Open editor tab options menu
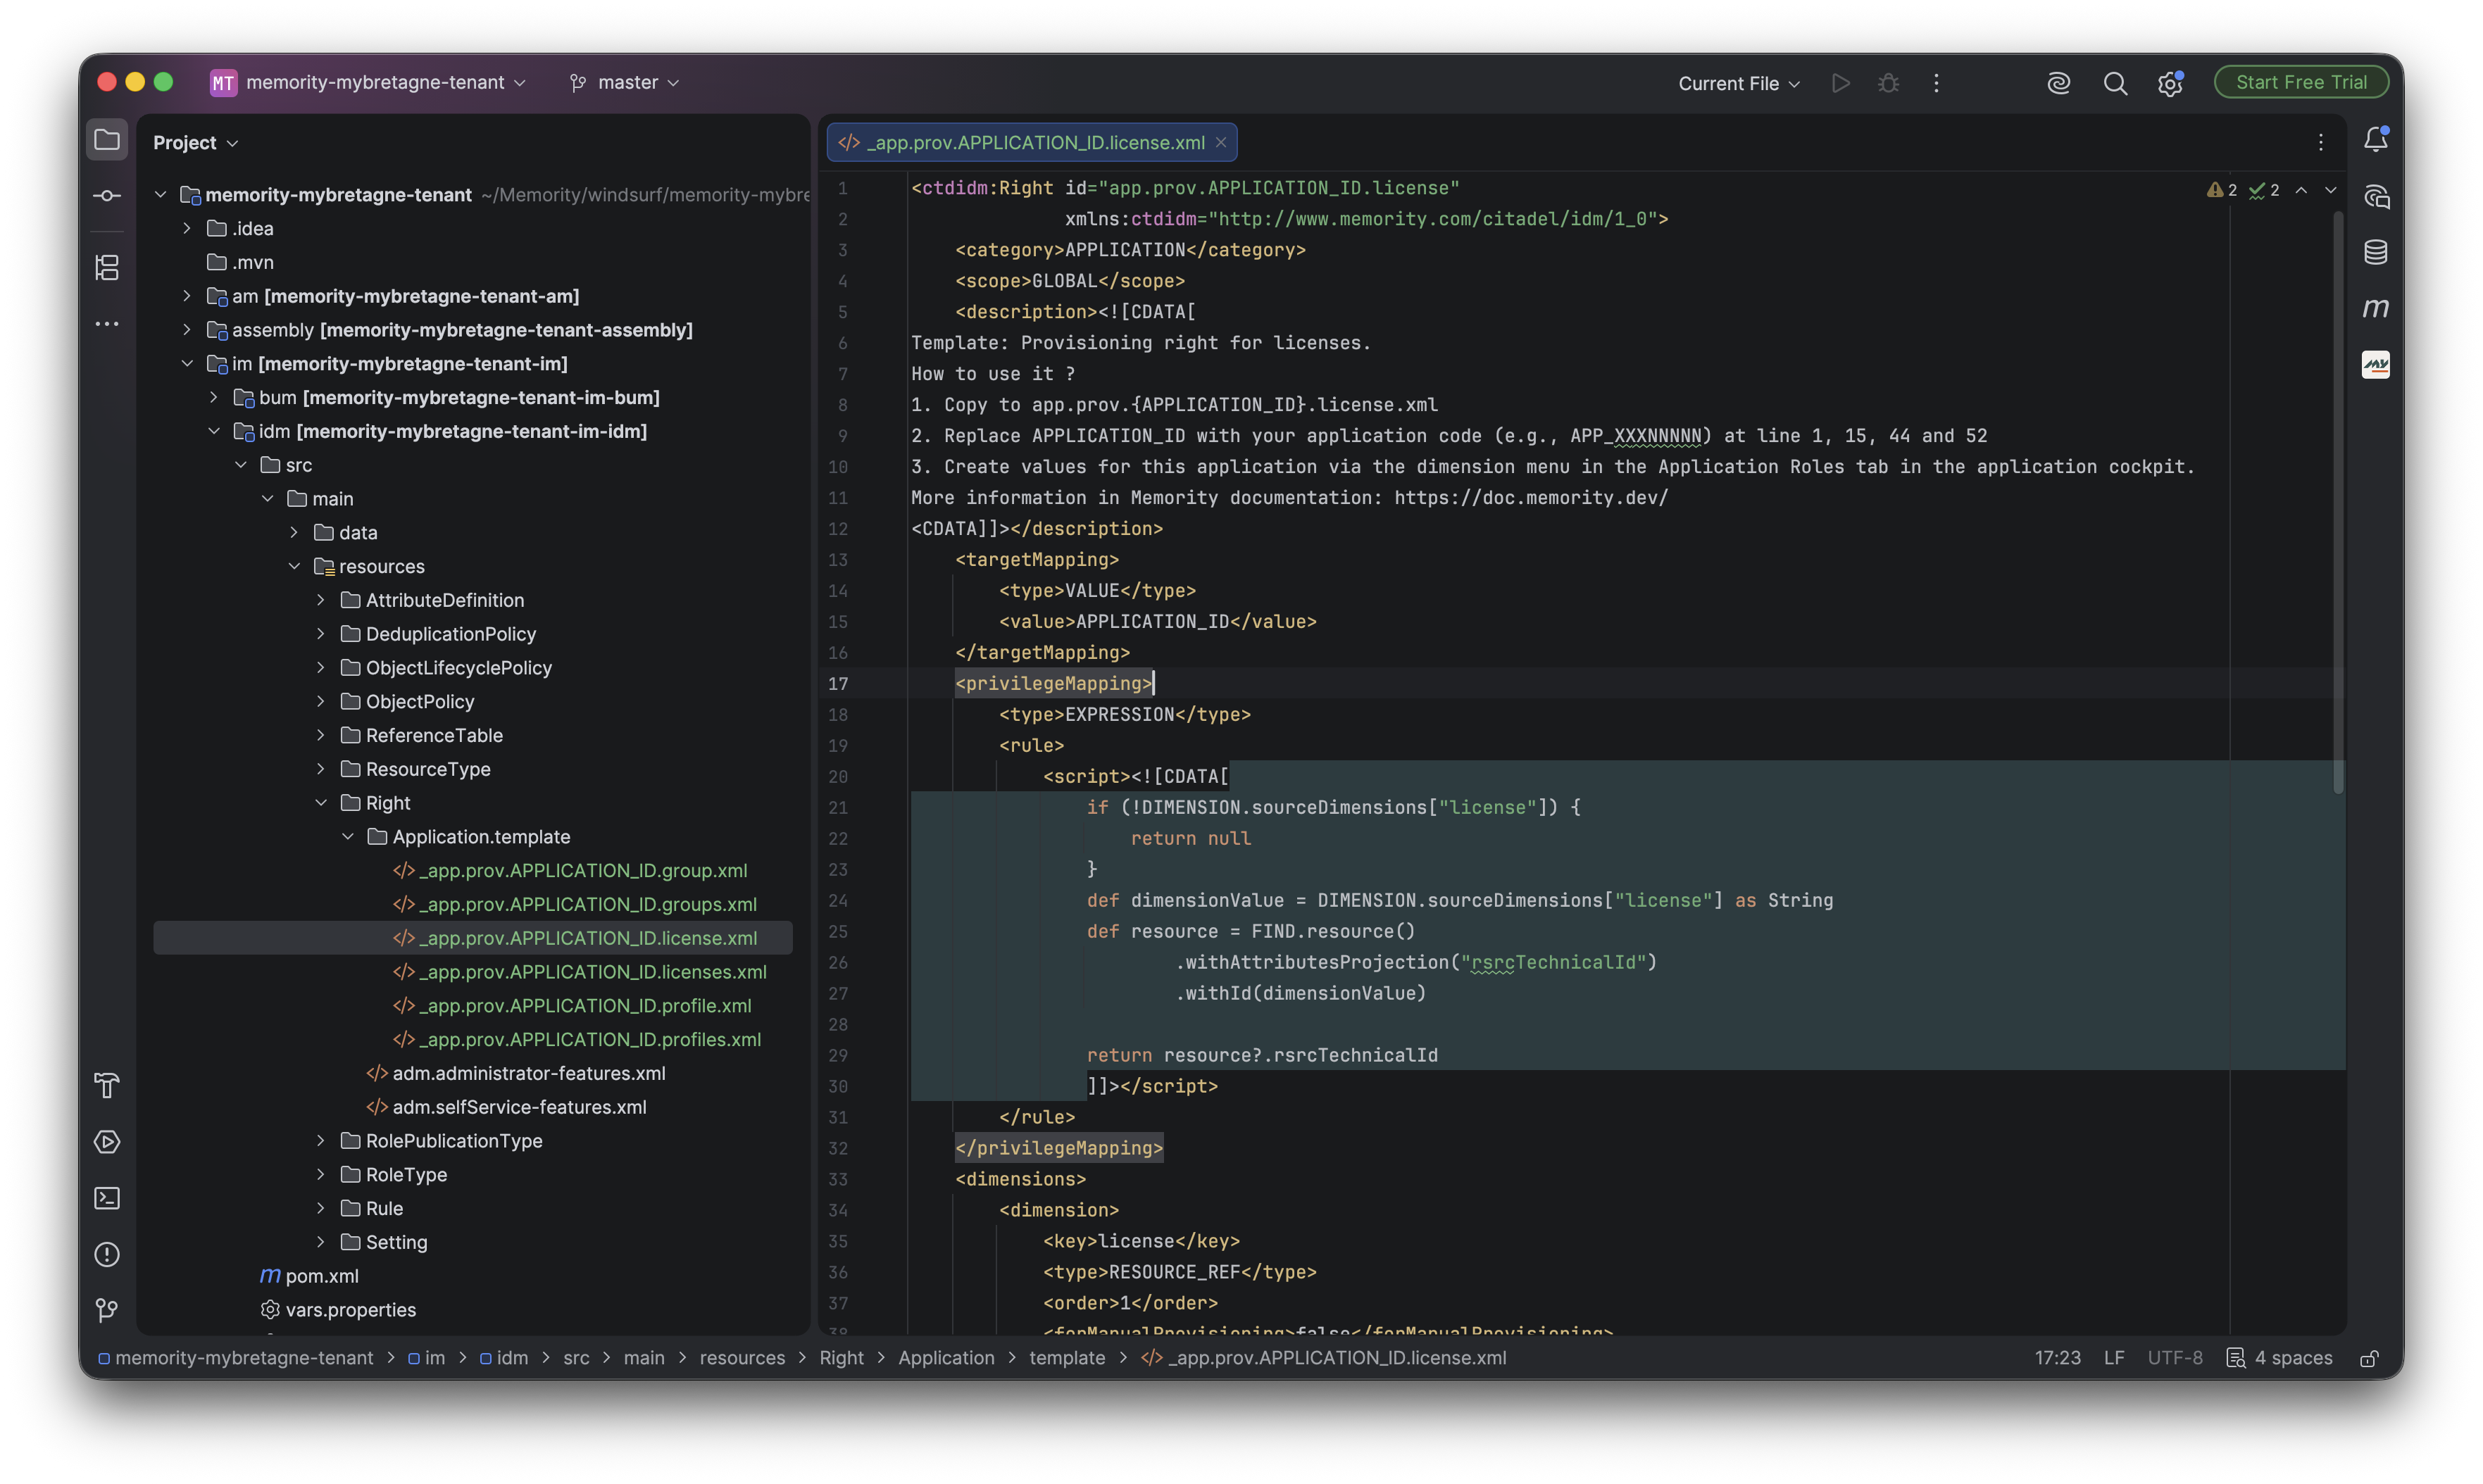This screenshot has height=1484, width=2483. 2321,143
